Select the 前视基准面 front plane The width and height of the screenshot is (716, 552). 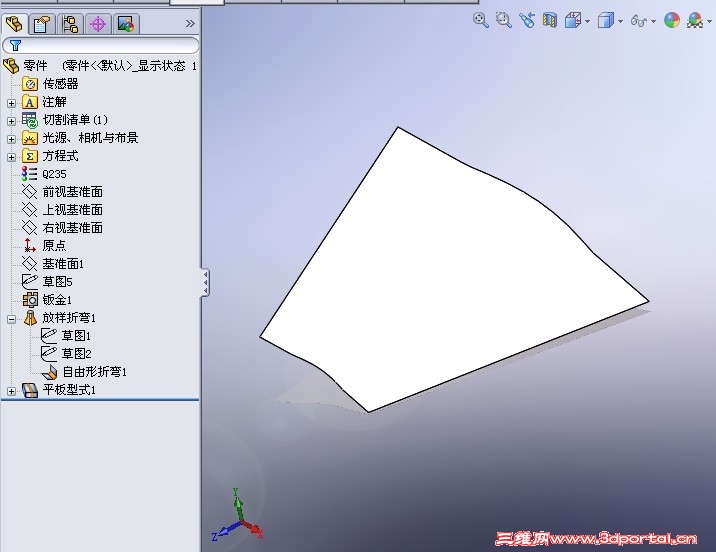click(x=63, y=192)
